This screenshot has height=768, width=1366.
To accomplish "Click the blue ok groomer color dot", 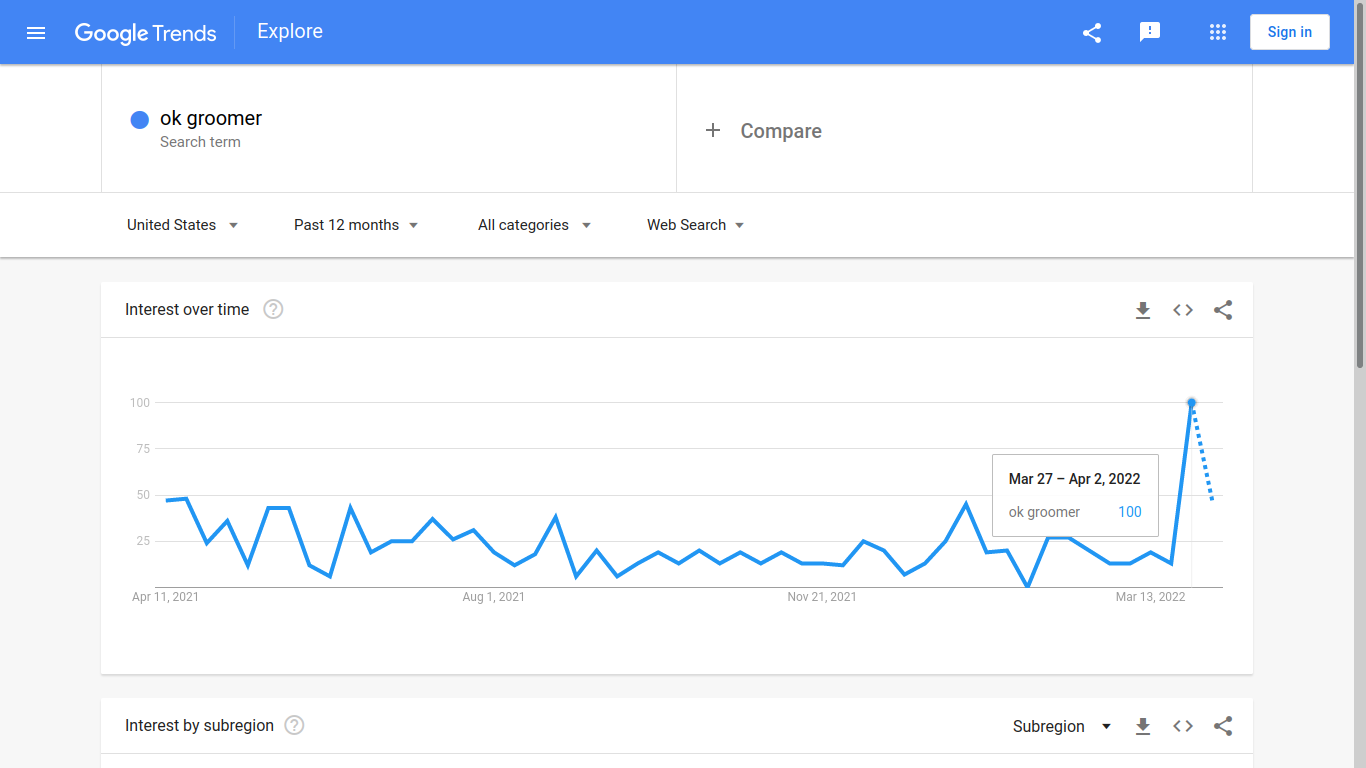I will click(140, 120).
